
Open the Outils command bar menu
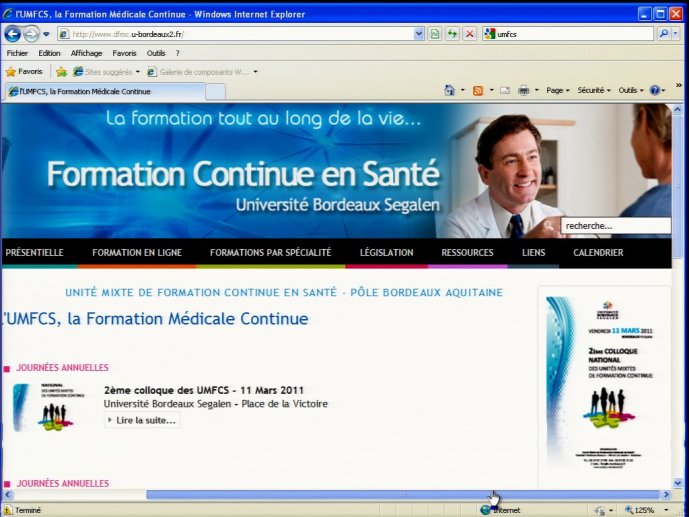(x=631, y=90)
